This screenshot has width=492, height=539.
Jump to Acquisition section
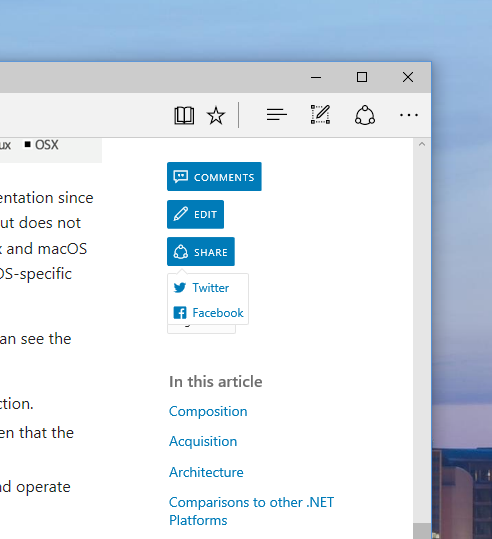pyautogui.click(x=203, y=441)
